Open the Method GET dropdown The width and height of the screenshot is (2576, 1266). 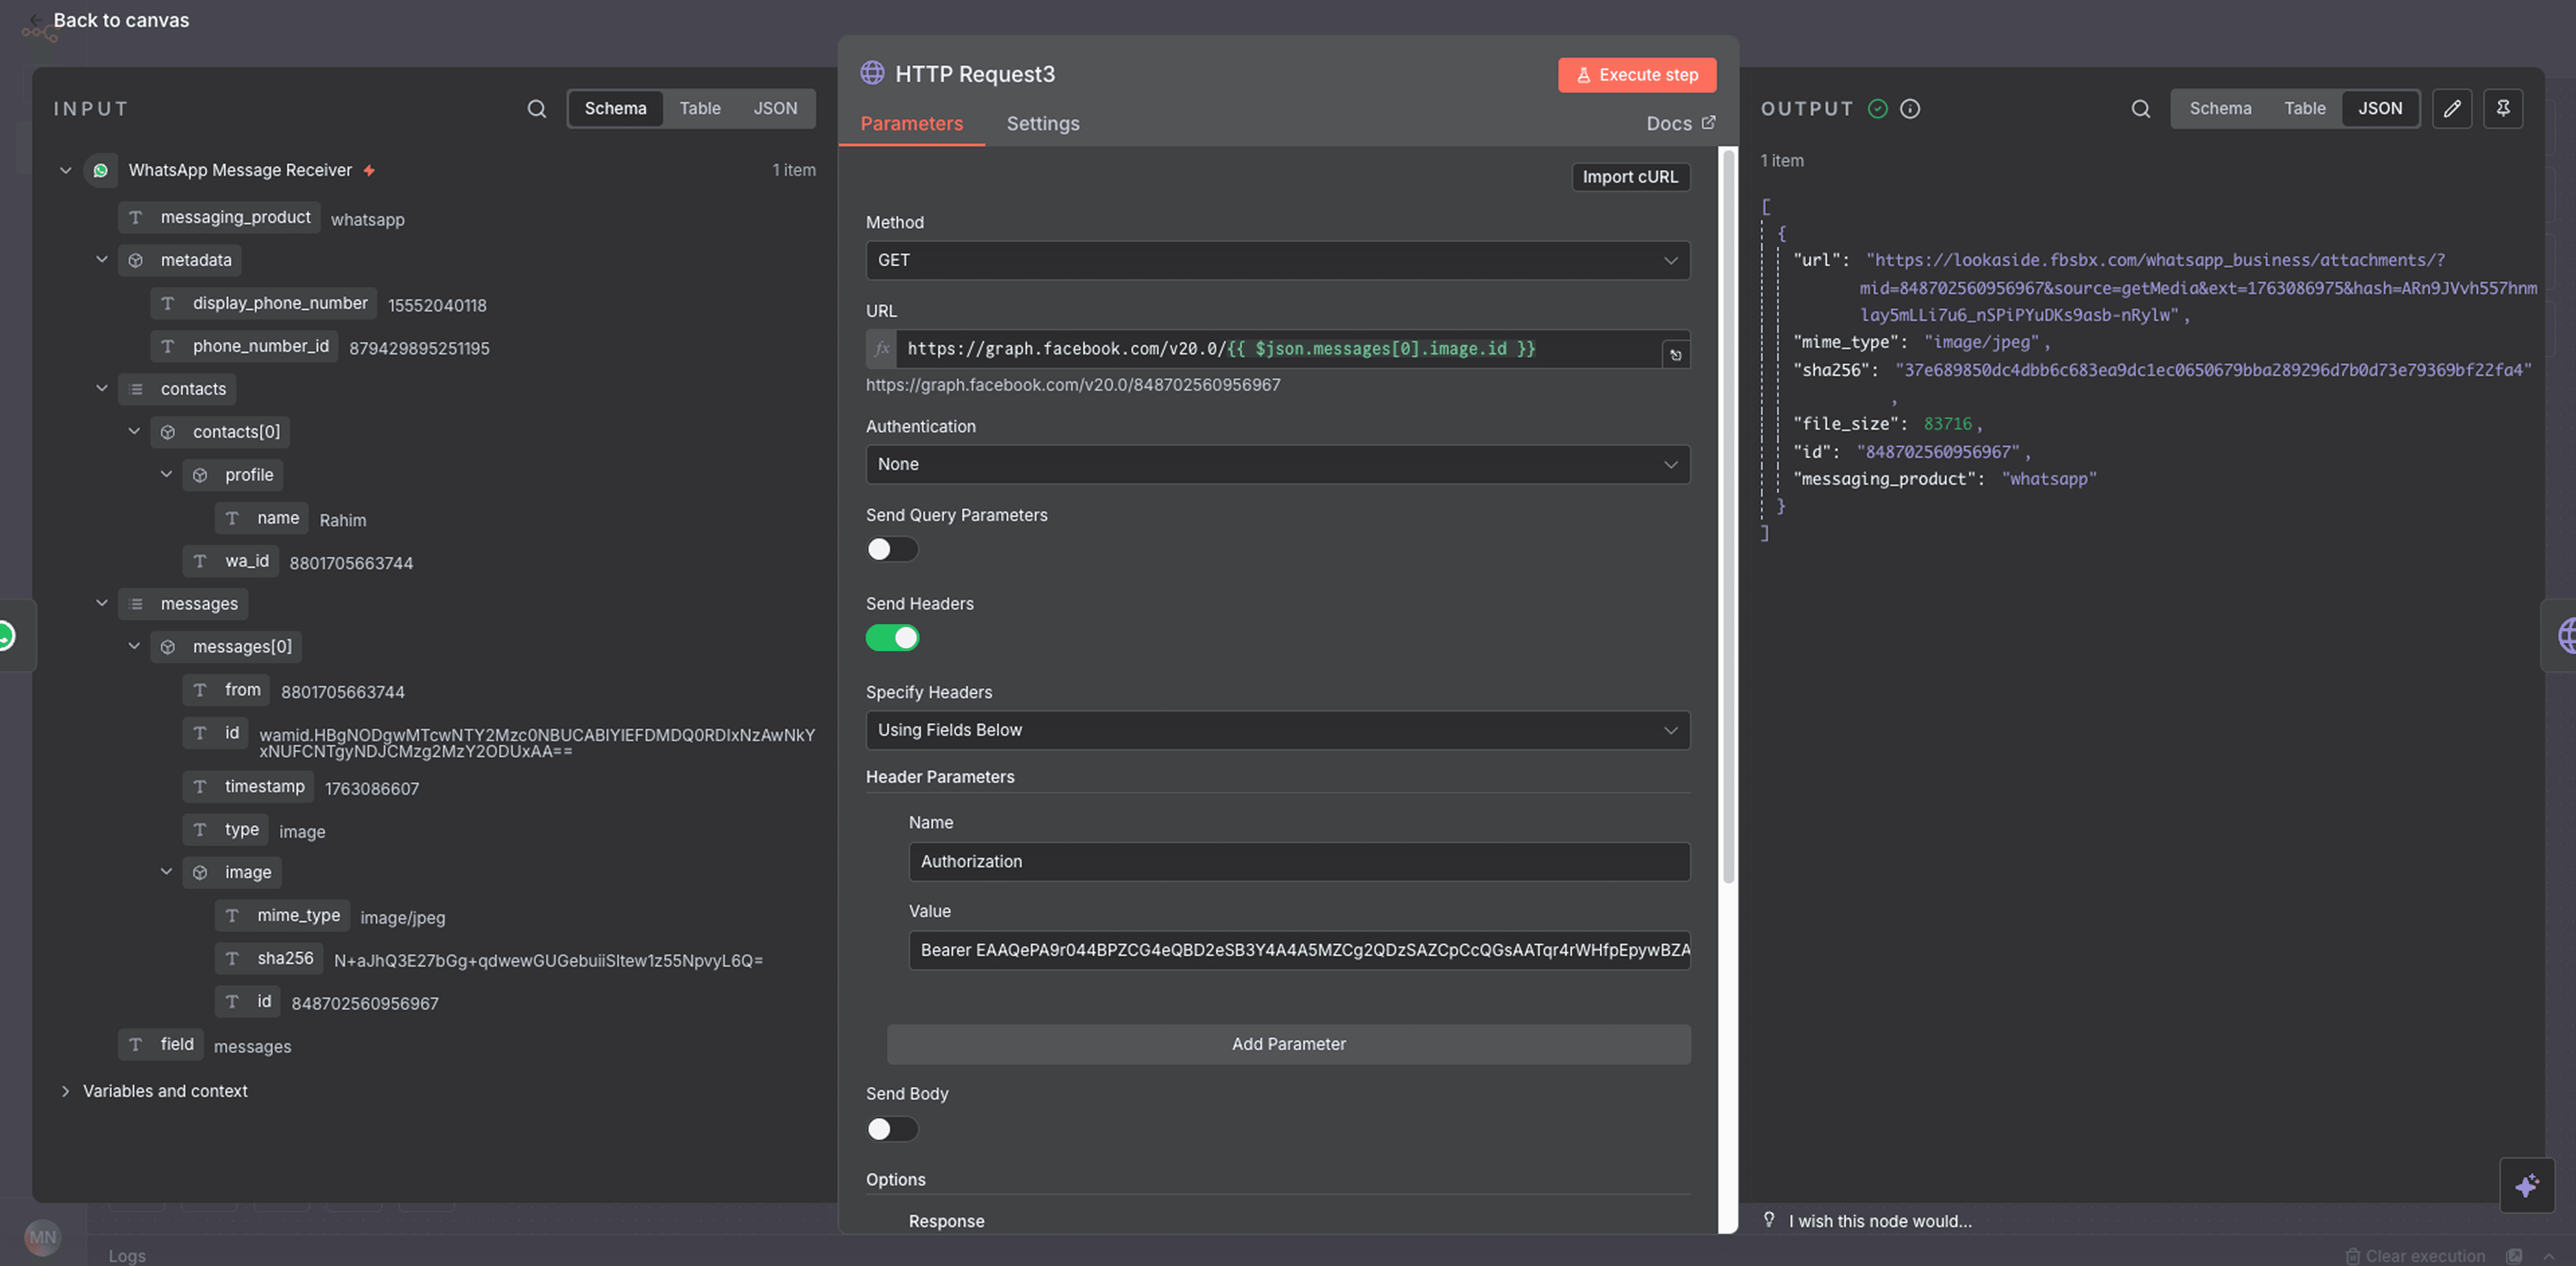tap(1277, 260)
